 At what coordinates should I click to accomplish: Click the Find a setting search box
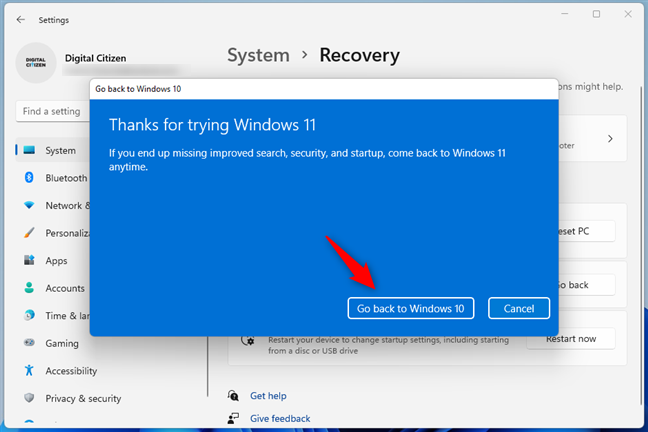pos(52,111)
